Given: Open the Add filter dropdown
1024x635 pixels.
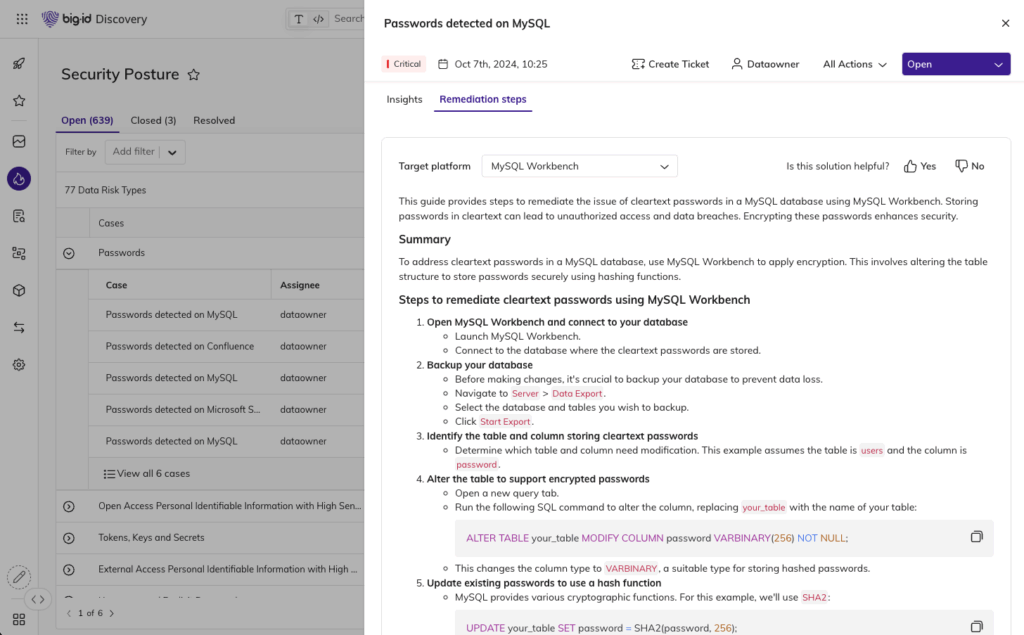Looking at the screenshot, I should (145, 152).
